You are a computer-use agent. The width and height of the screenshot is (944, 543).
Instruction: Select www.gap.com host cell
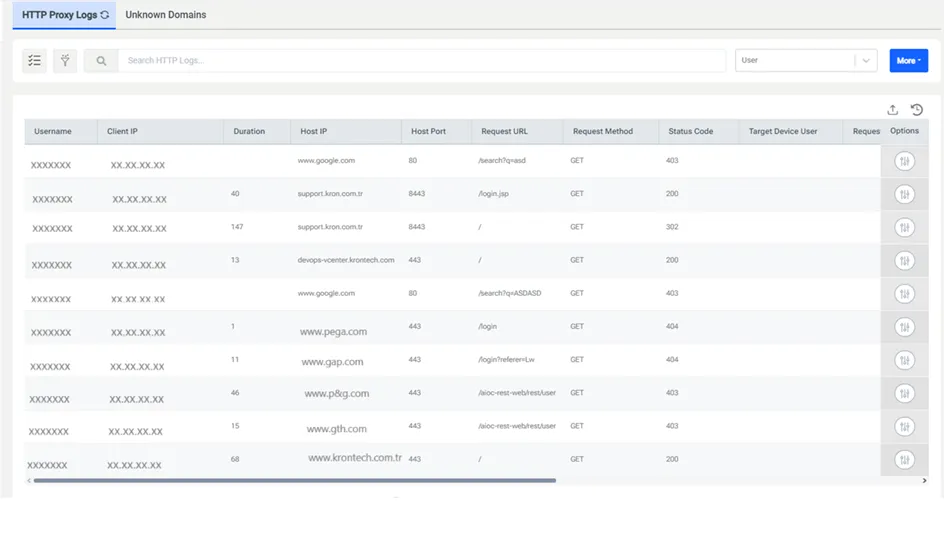[x=332, y=362]
